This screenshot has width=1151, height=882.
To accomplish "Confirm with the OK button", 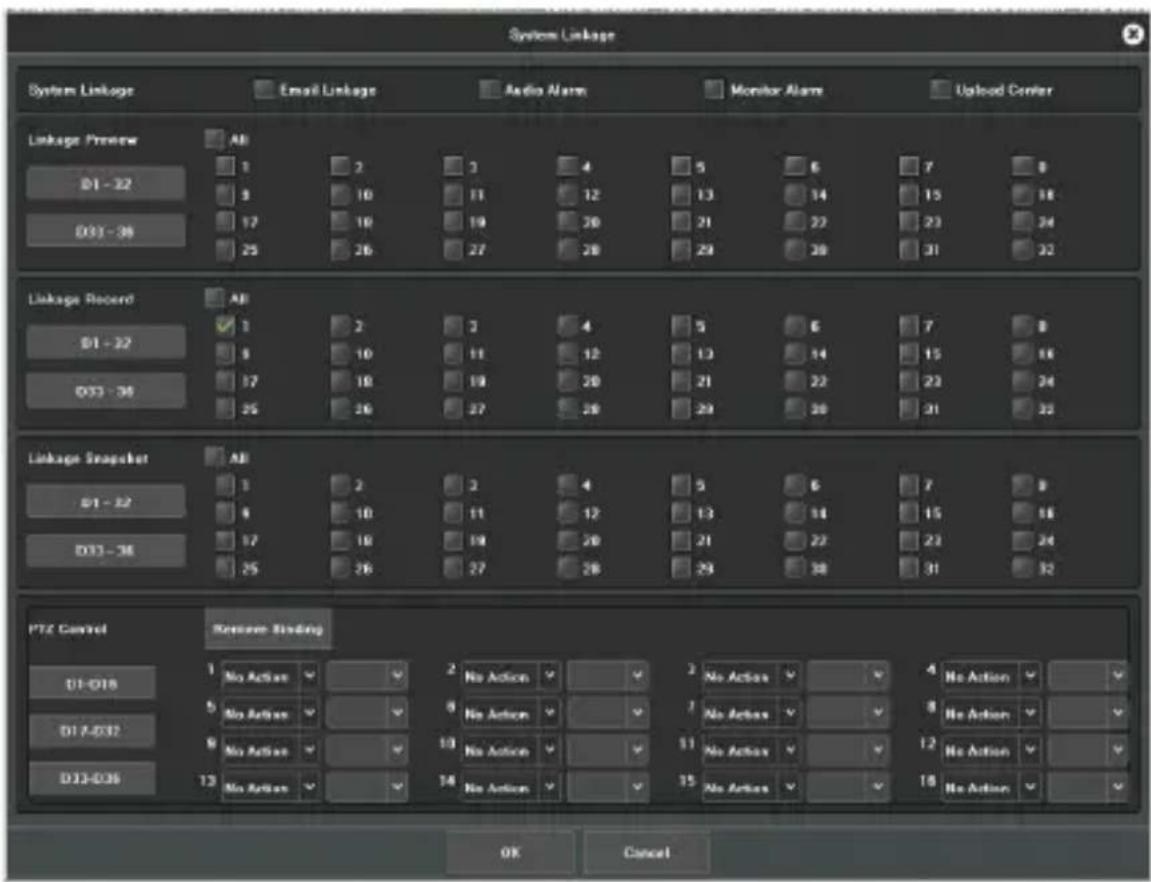I will click(x=510, y=852).
